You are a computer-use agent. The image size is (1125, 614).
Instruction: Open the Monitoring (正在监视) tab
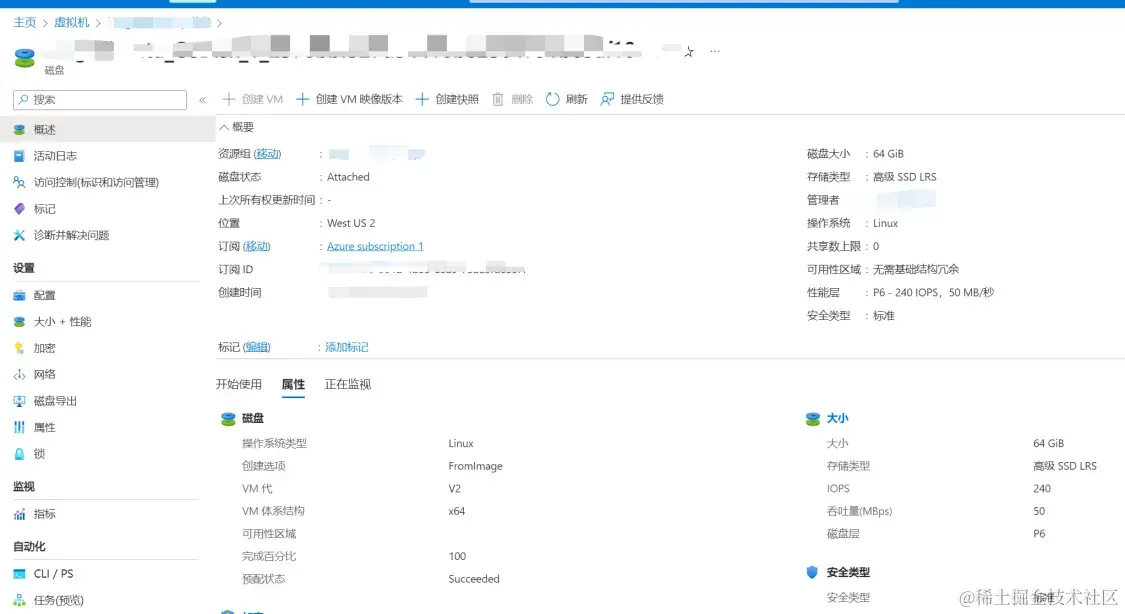tap(348, 384)
